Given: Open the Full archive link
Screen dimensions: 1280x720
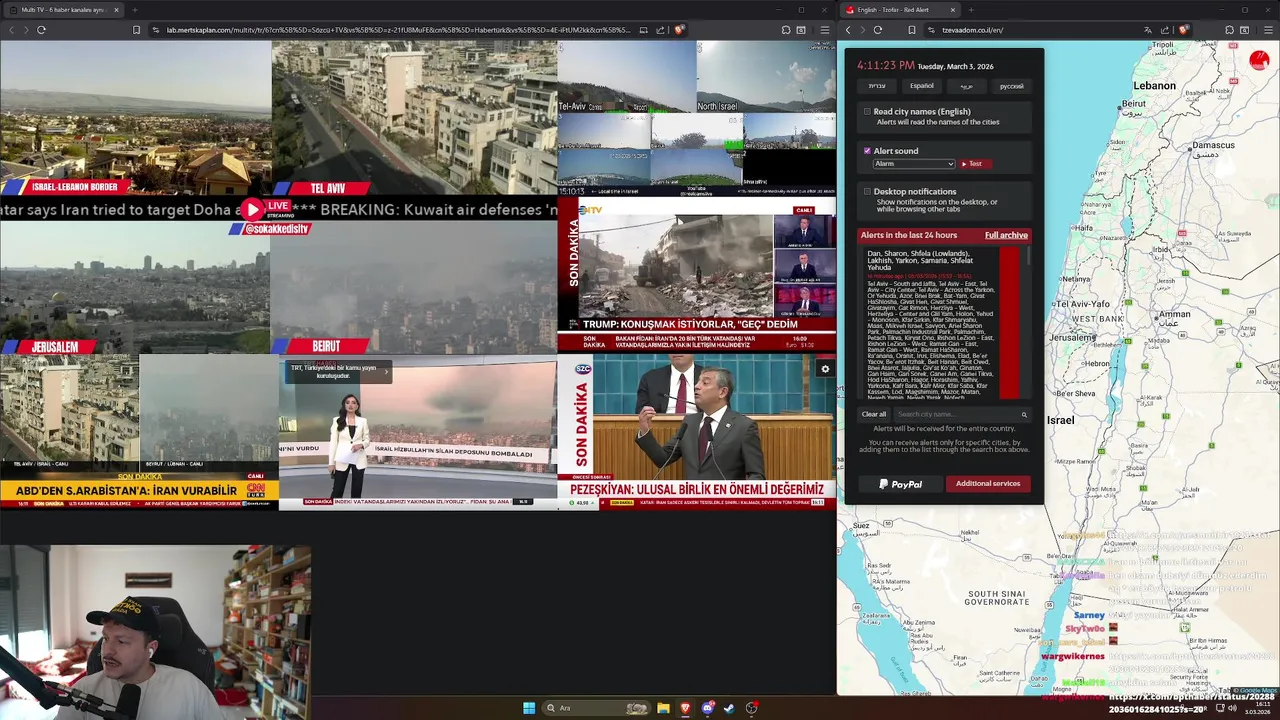Looking at the screenshot, I should pos(1006,235).
